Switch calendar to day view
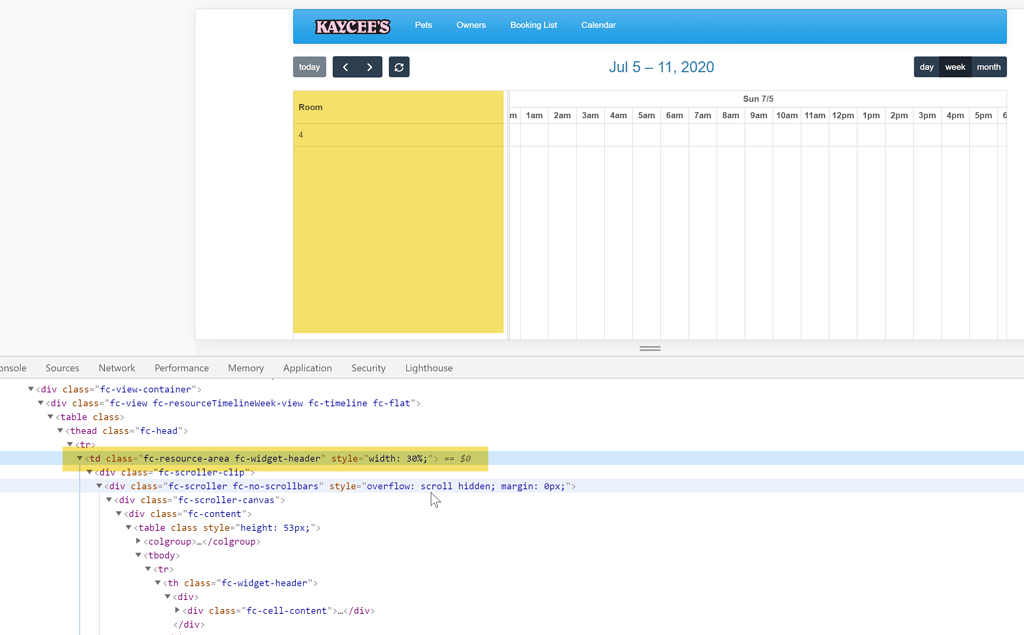Viewport: 1024px width, 635px height. pos(926,66)
